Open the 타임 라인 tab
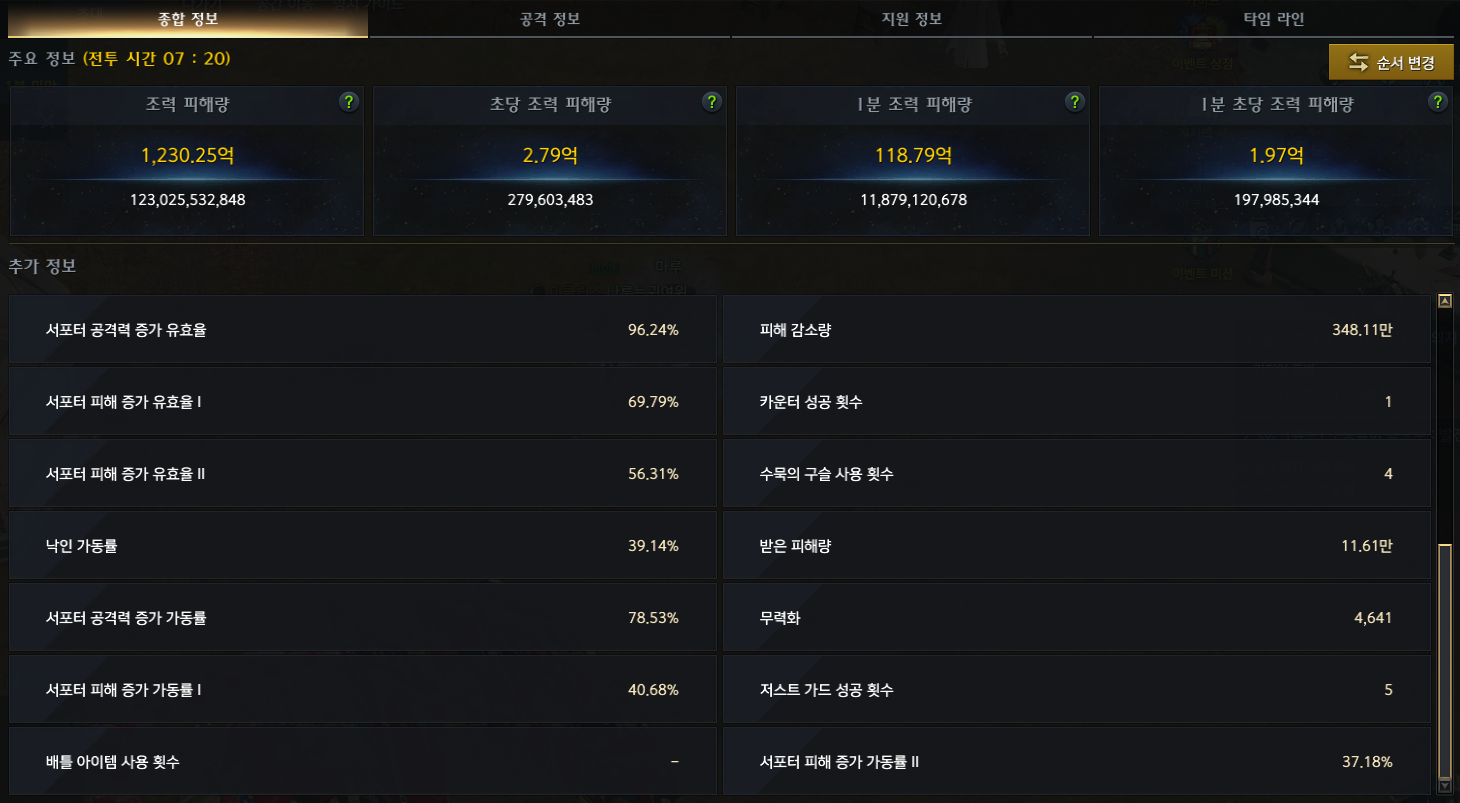The height and width of the screenshot is (803, 1460). coord(1274,19)
